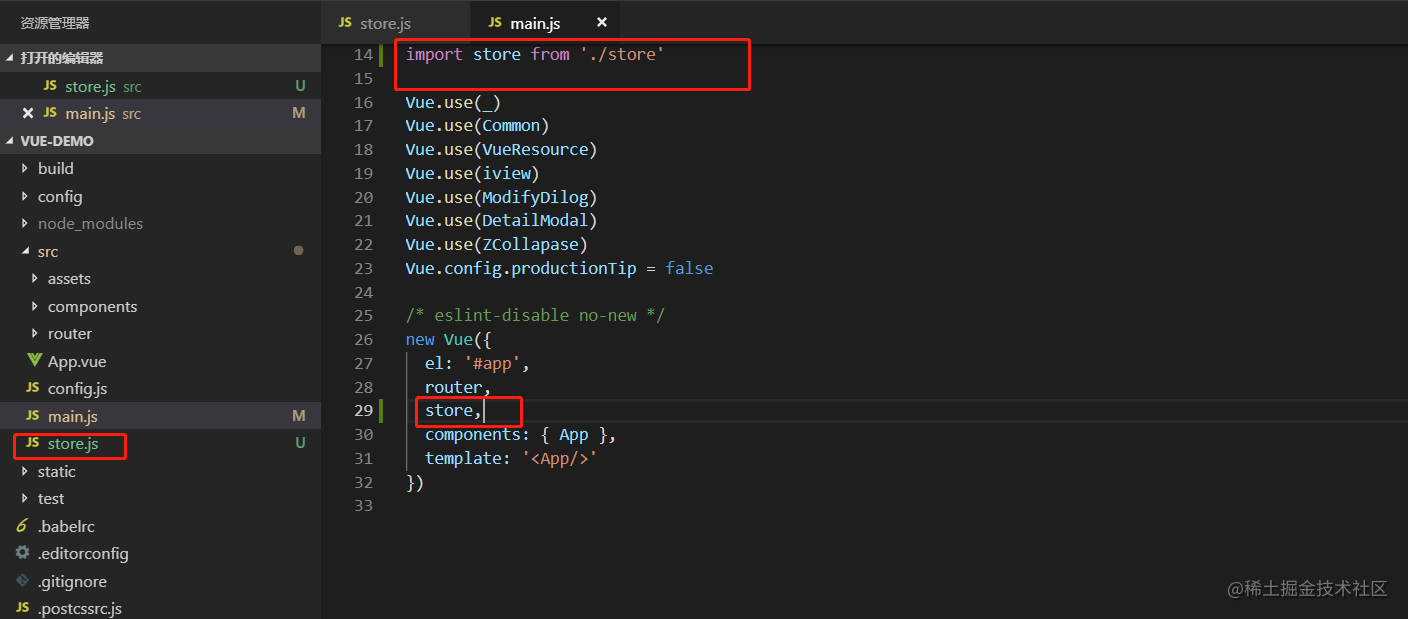Open main.js in open editors list
Image resolution: width=1408 pixels, height=619 pixels.
point(160,113)
